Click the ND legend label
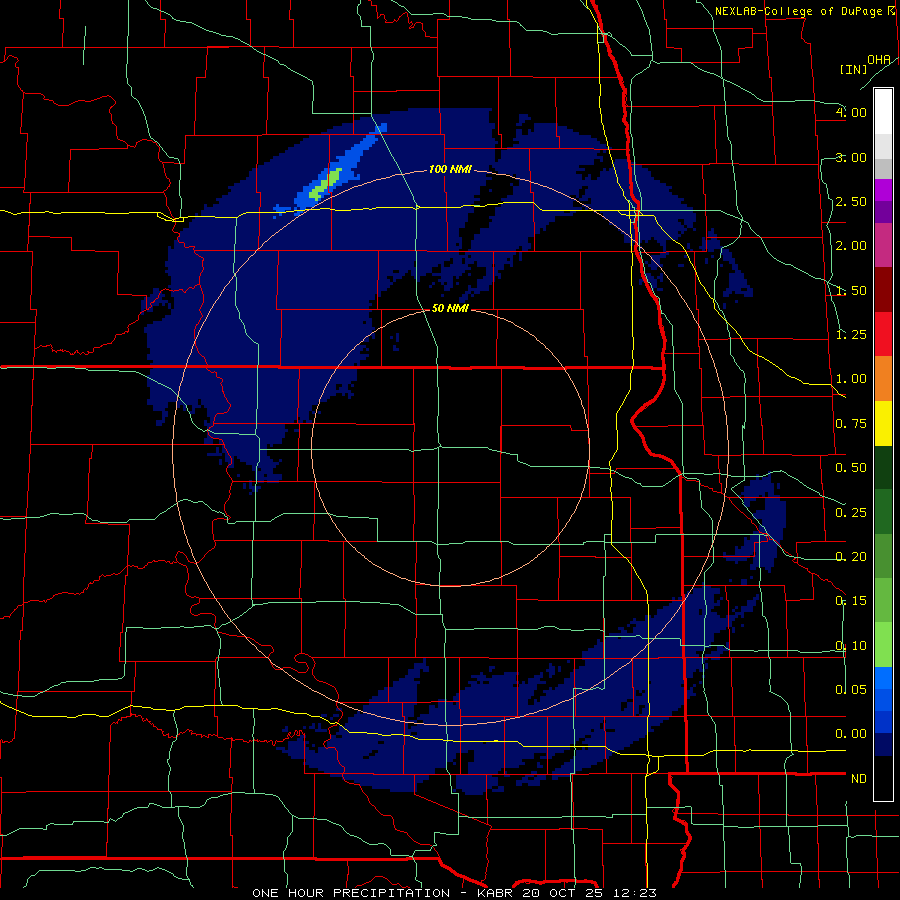This screenshot has width=900, height=900. point(859,779)
